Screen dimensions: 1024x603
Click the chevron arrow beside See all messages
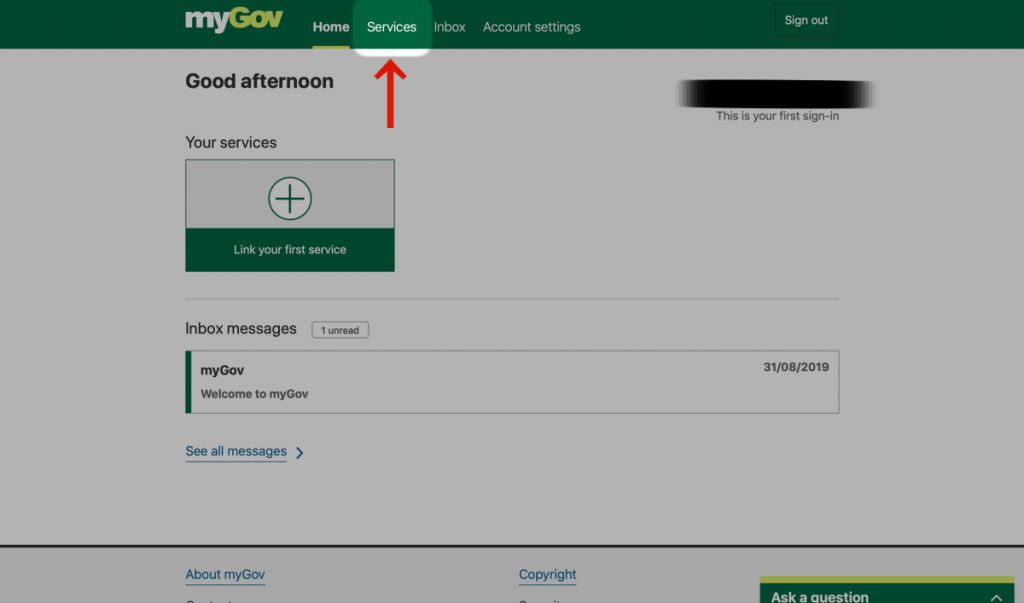pos(300,453)
